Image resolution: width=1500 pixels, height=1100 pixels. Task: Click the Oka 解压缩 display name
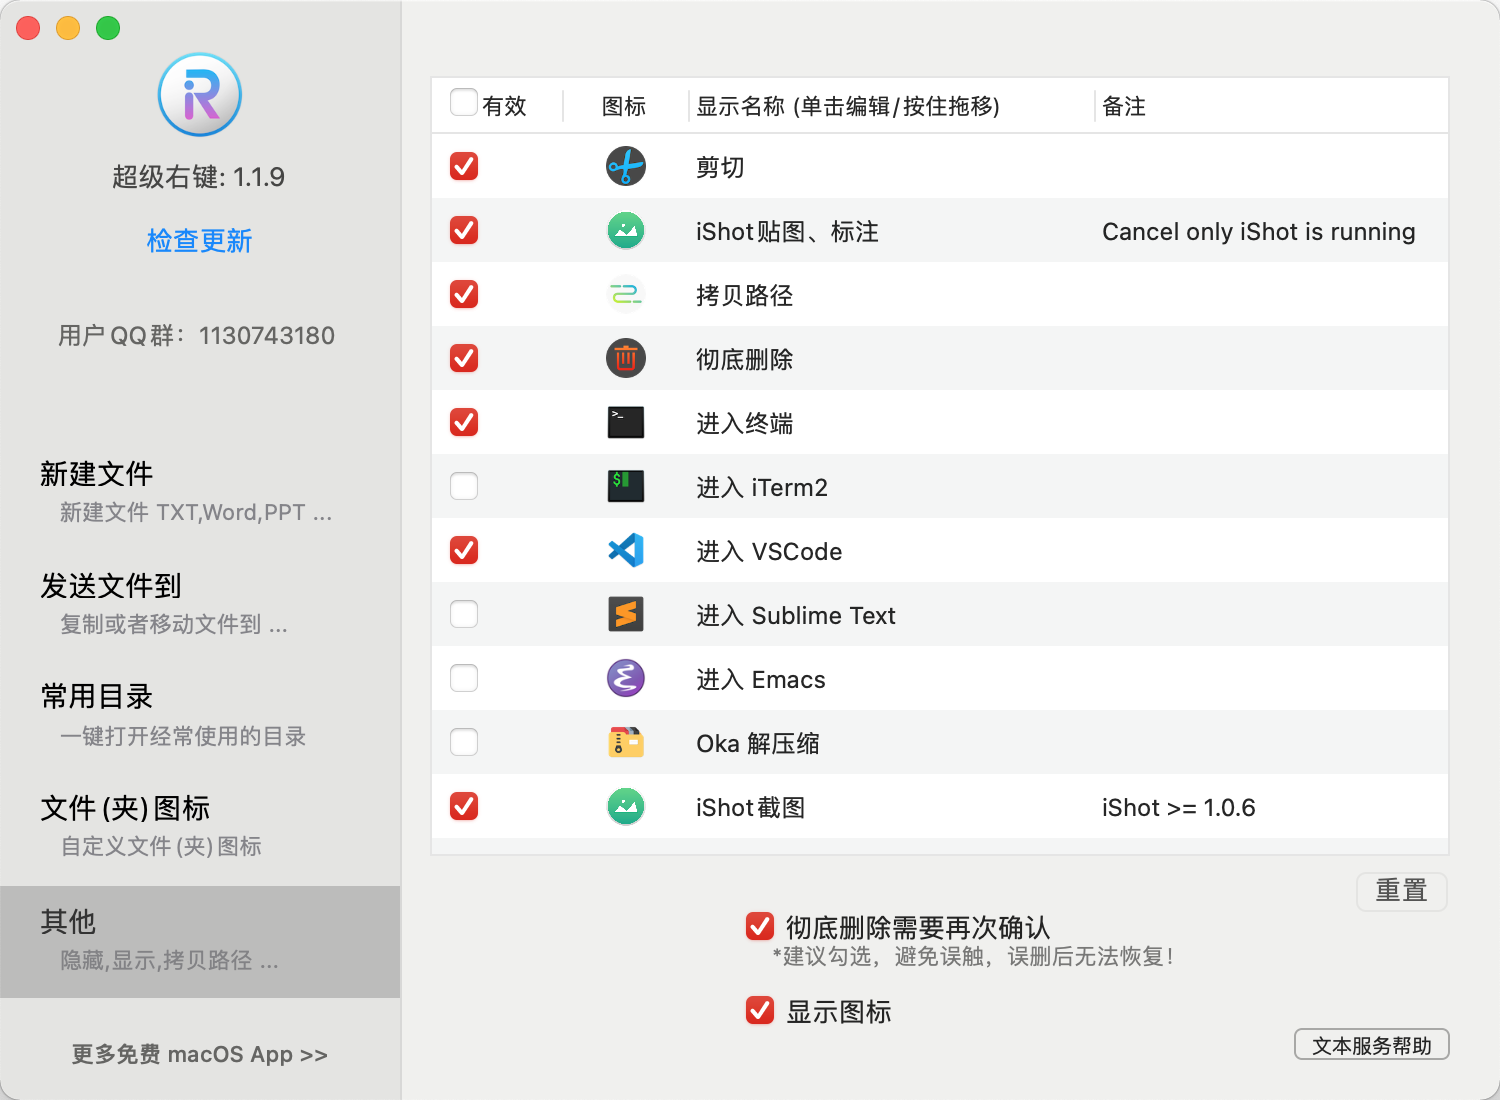click(x=758, y=743)
